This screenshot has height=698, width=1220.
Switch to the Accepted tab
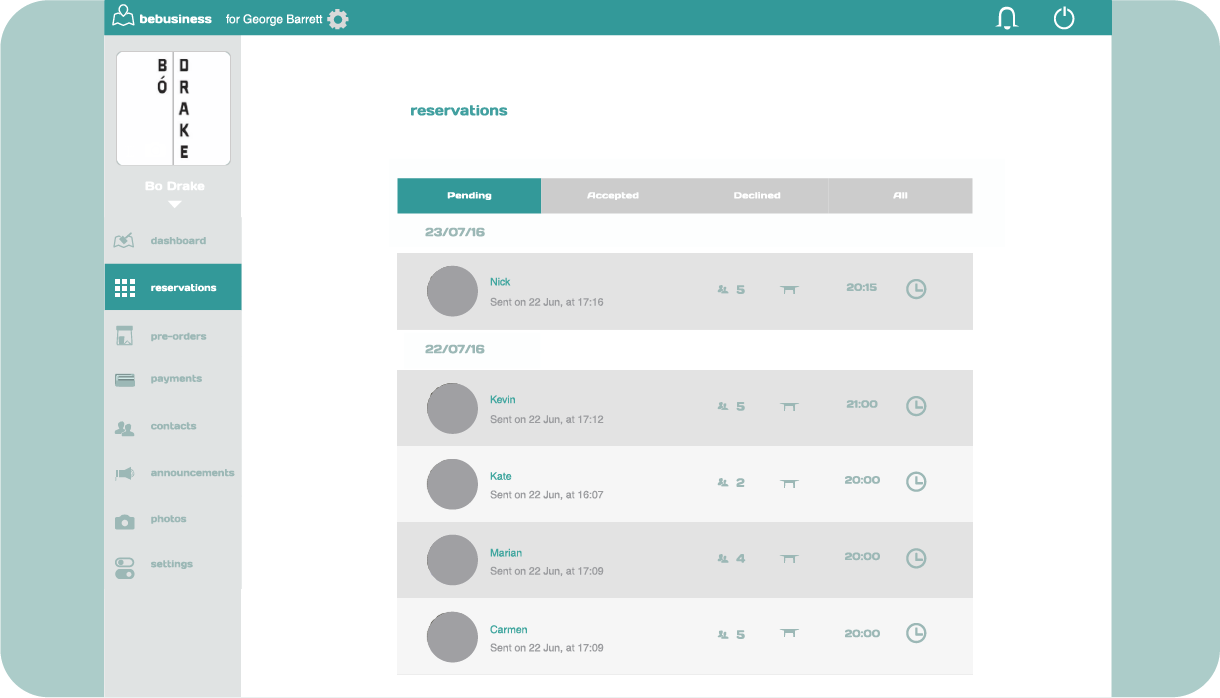click(613, 196)
